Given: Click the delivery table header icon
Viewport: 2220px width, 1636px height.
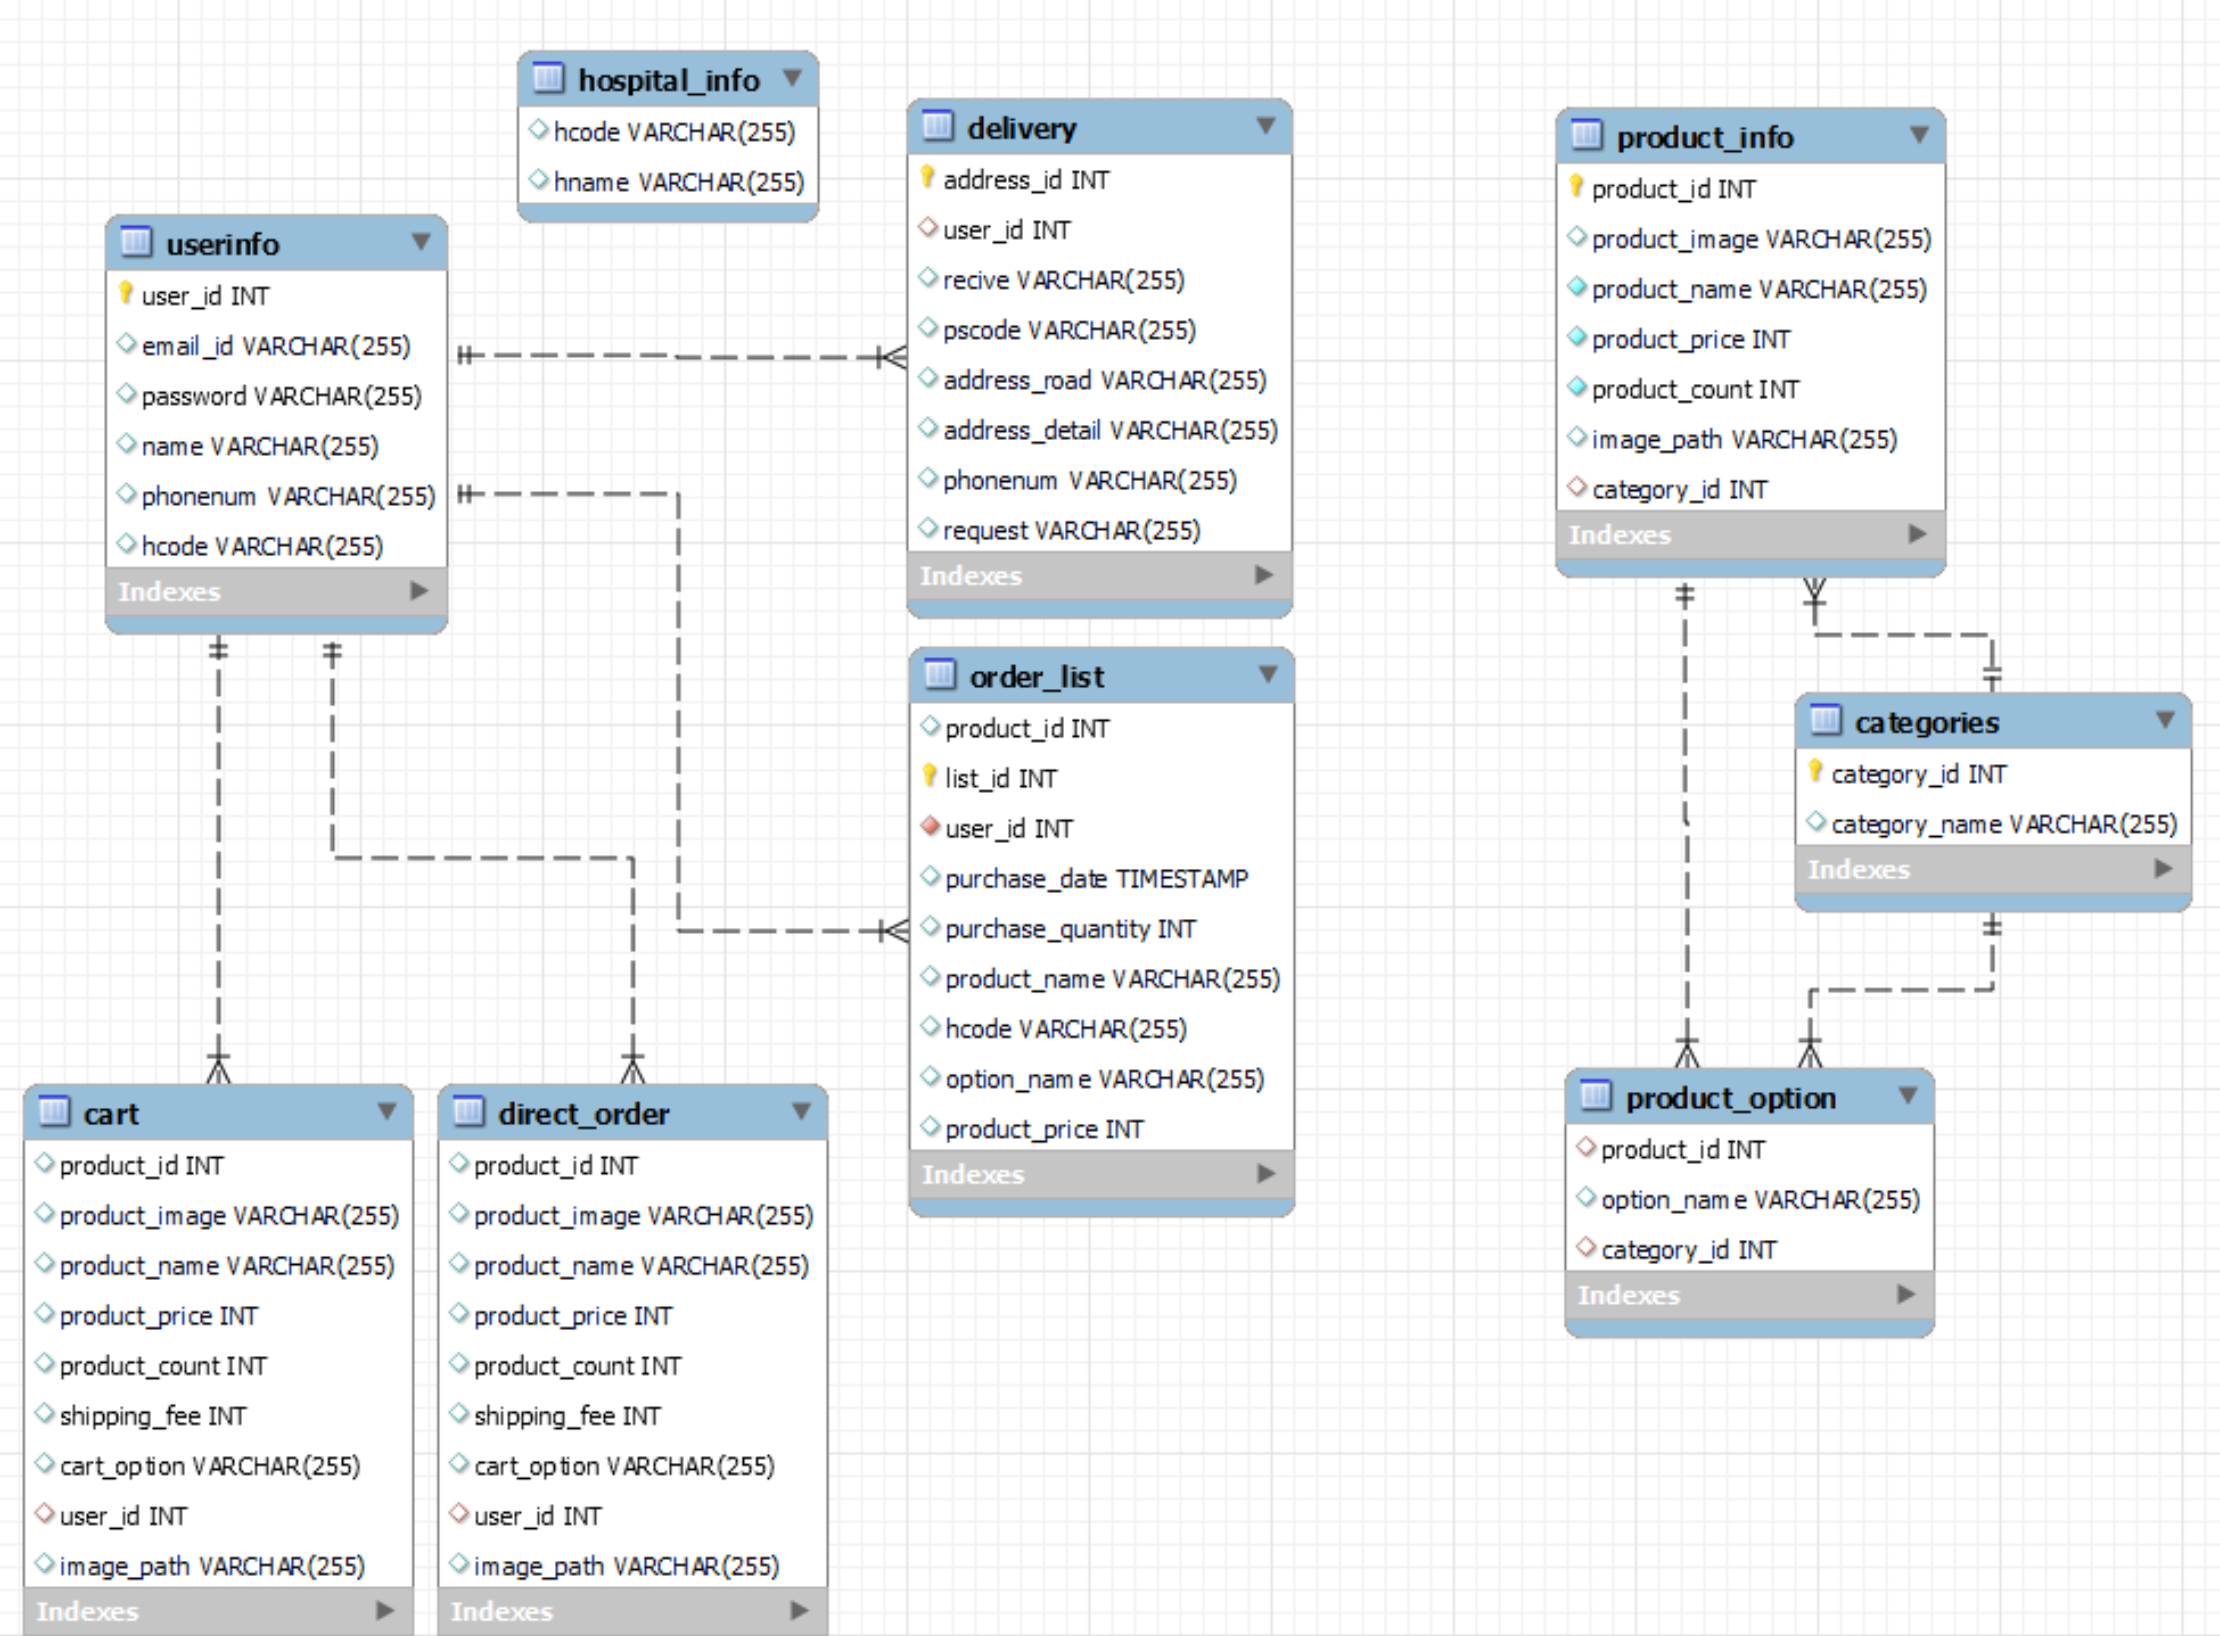Looking at the screenshot, I should click(937, 126).
